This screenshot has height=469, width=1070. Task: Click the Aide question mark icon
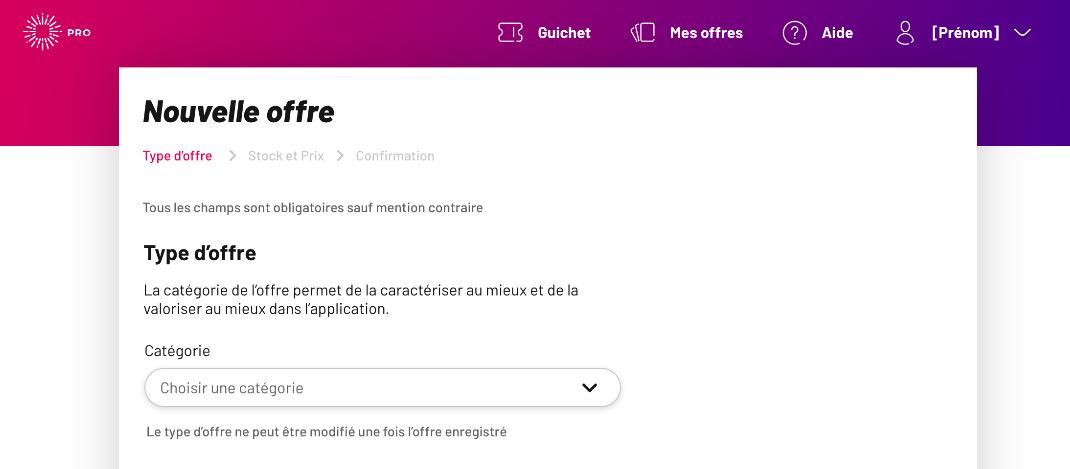794,33
